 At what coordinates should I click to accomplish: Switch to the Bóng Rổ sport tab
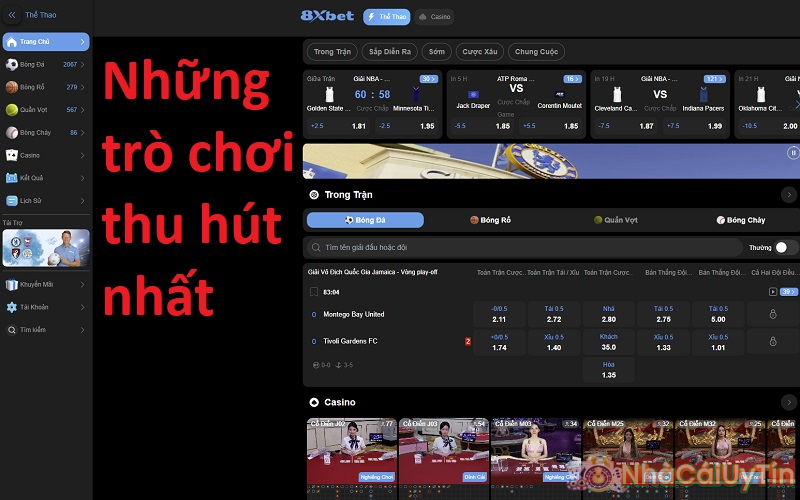click(490, 220)
